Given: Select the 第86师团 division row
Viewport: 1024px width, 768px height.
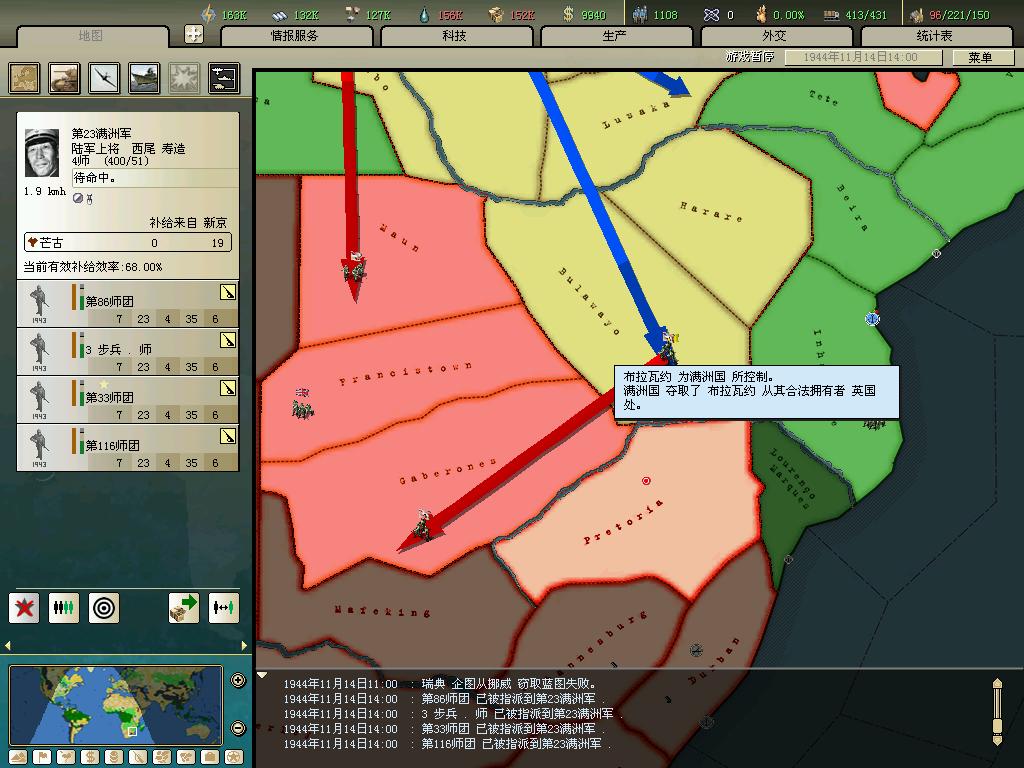Looking at the screenshot, I should (128, 304).
